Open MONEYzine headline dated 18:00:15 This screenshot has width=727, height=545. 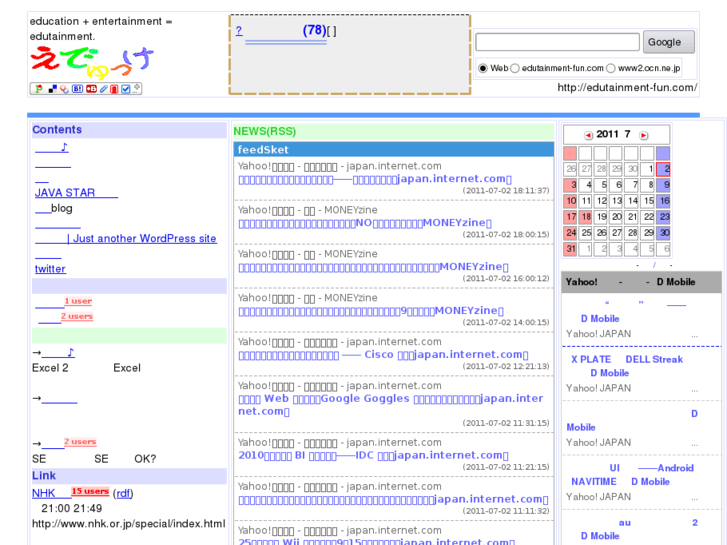click(x=365, y=223)
